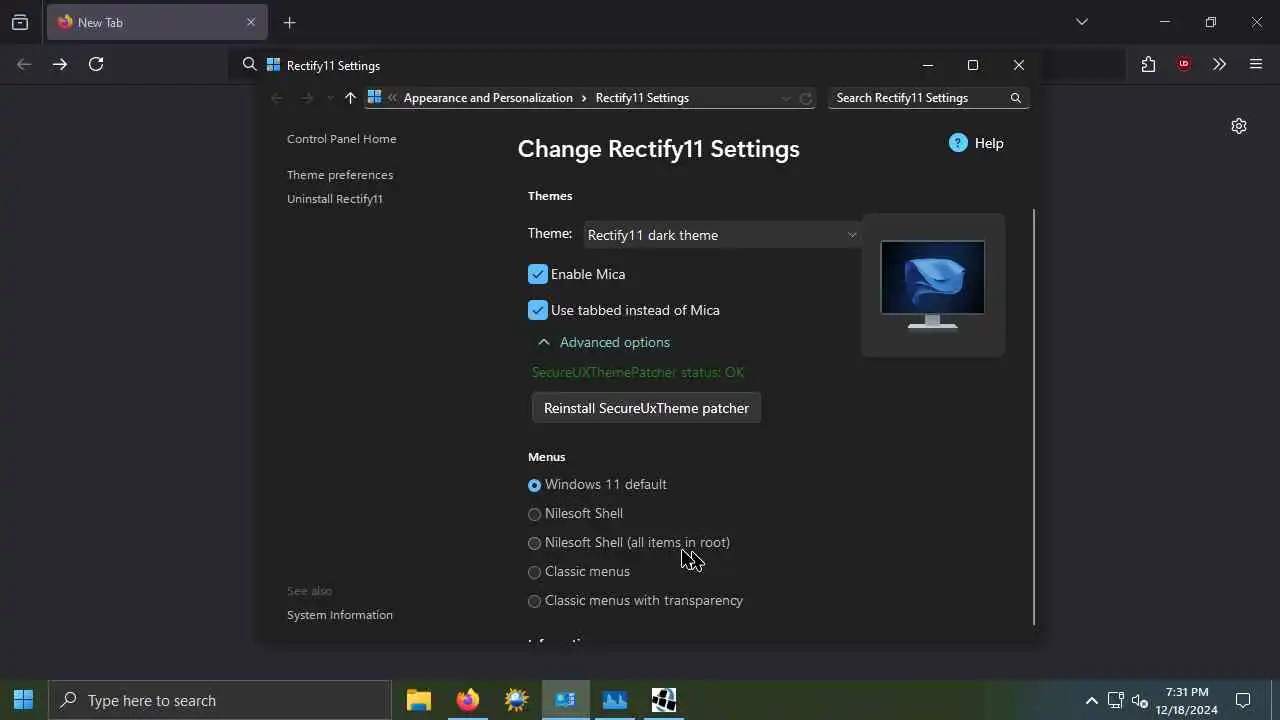Click the search magnifier in Rectify11 search box
The height and width of the screenshot is (720, 1280).
pos(1015,98)
